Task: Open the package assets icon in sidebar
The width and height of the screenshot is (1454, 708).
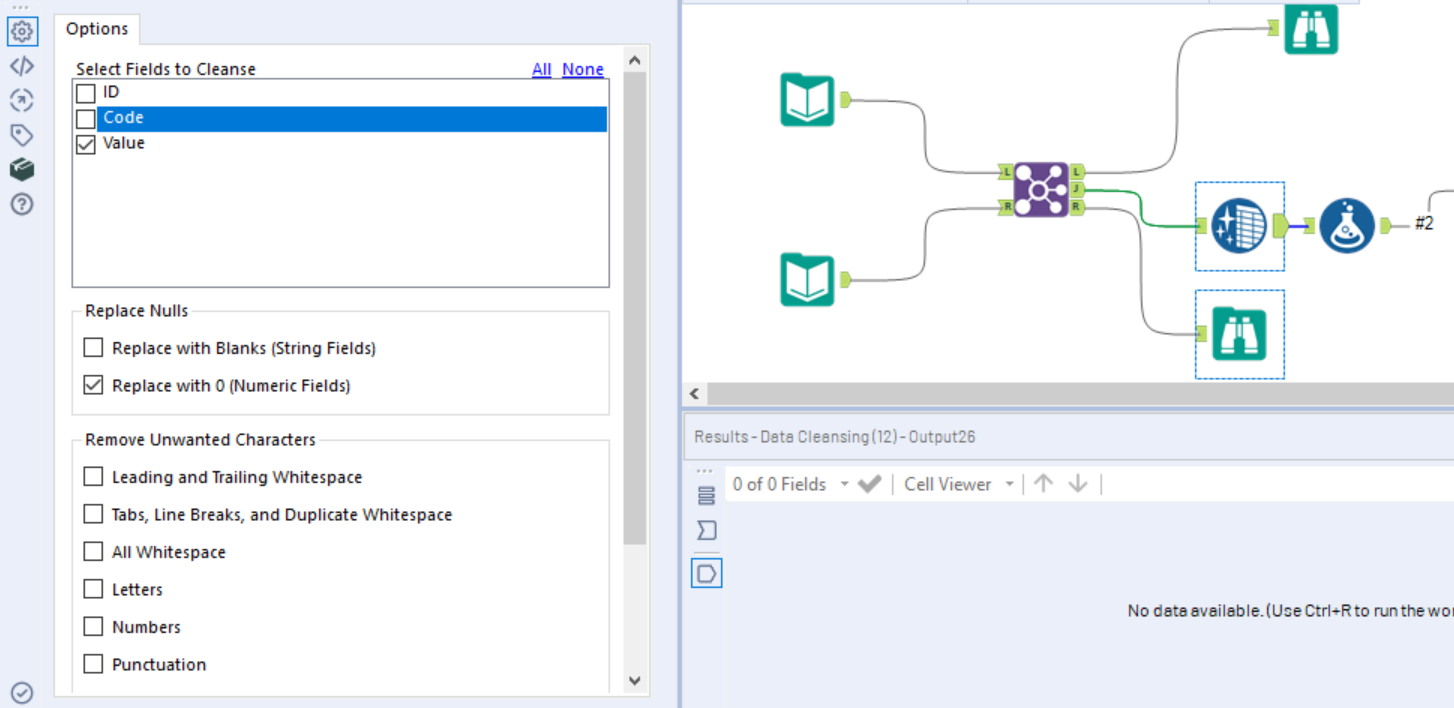Action: pyautogui.click(x=22, y=169)
